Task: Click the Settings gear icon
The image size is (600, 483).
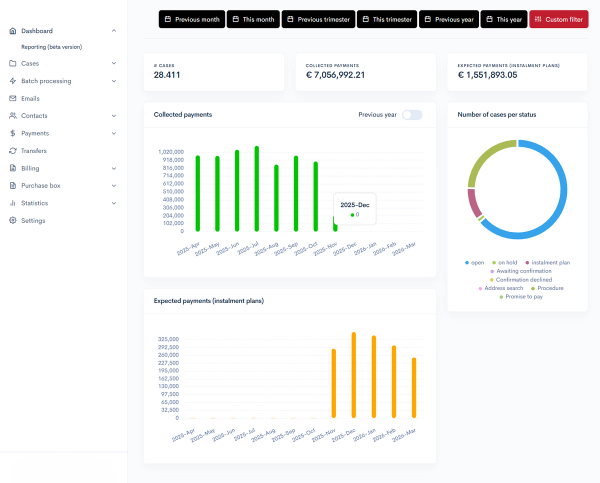Action: click(x=13, y=220)
